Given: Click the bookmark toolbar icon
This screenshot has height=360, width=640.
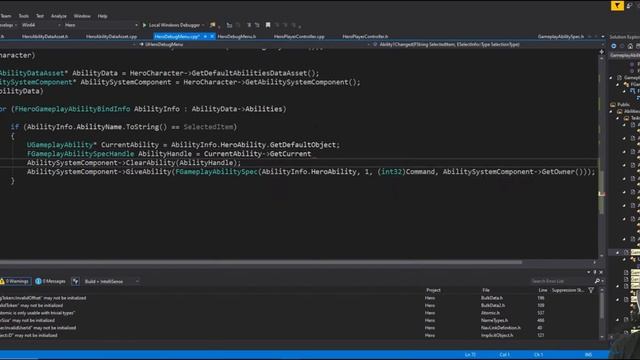Looking at the screenshot, I should pos(268,25).
